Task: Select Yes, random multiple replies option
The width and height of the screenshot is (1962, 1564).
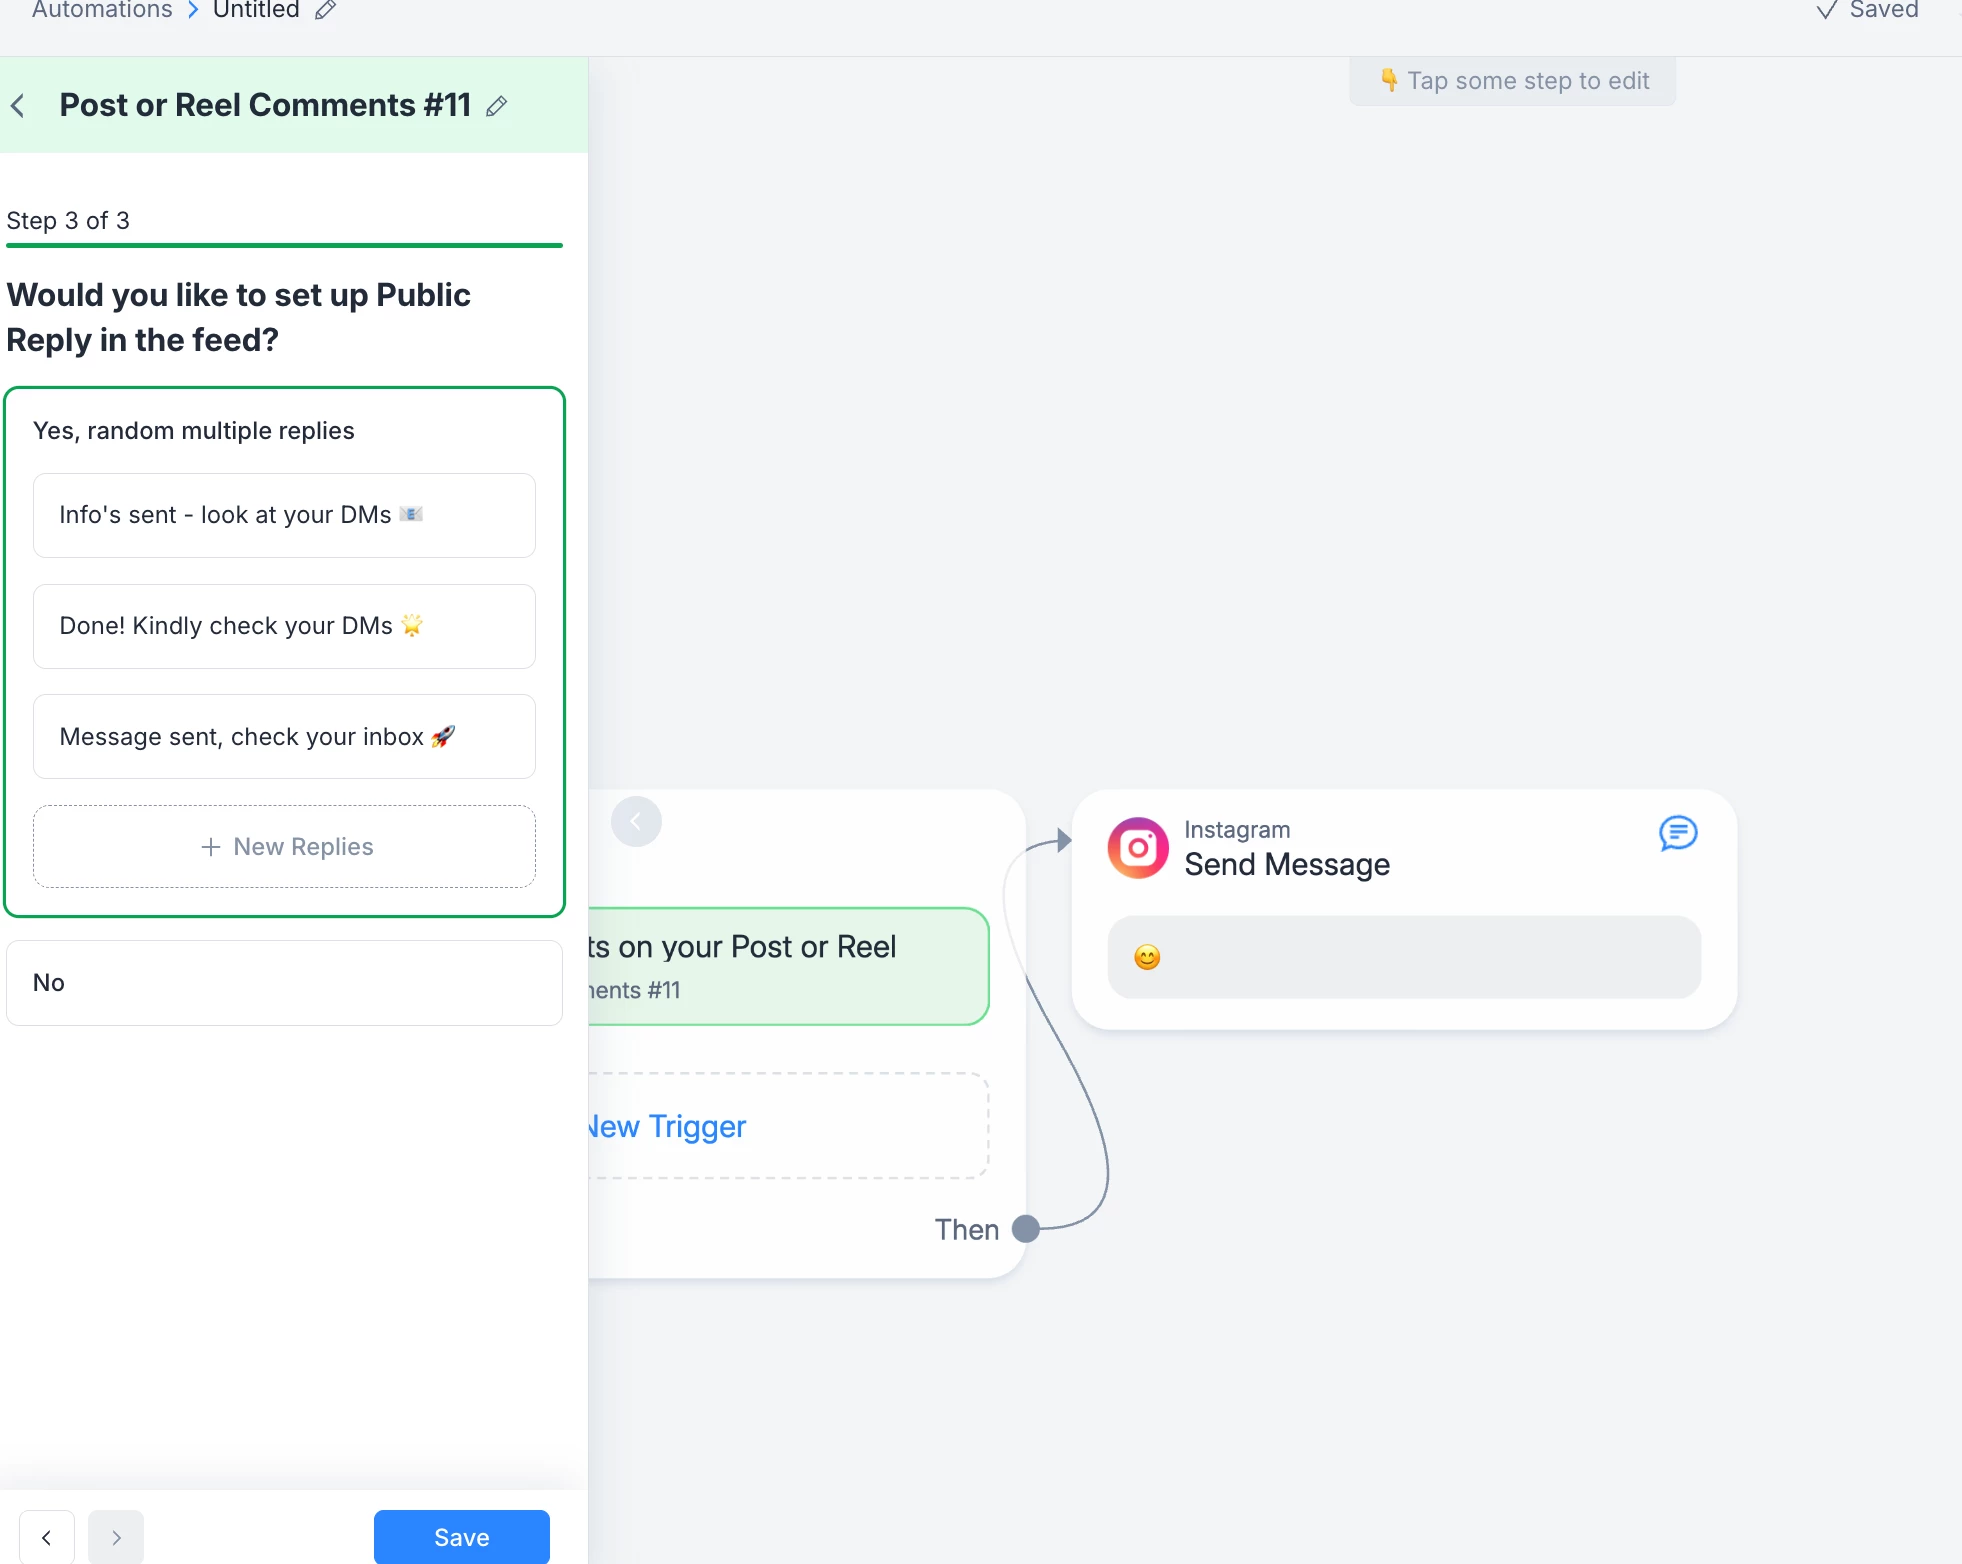Action: 194,431
